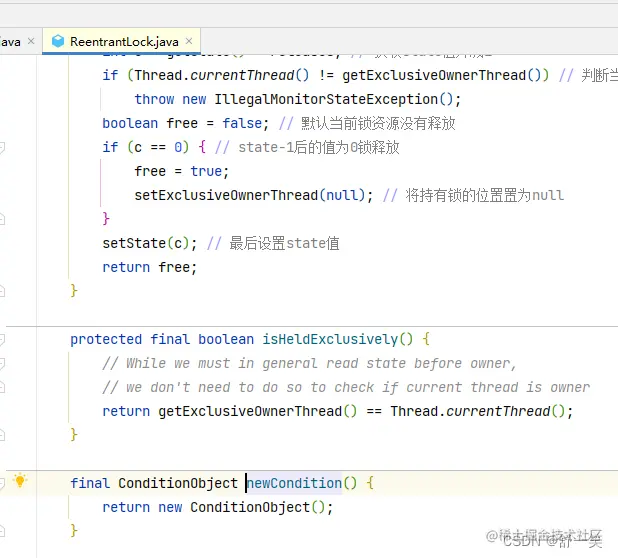
Task: Click the isHeldExclusively method name
Action: 330,339
